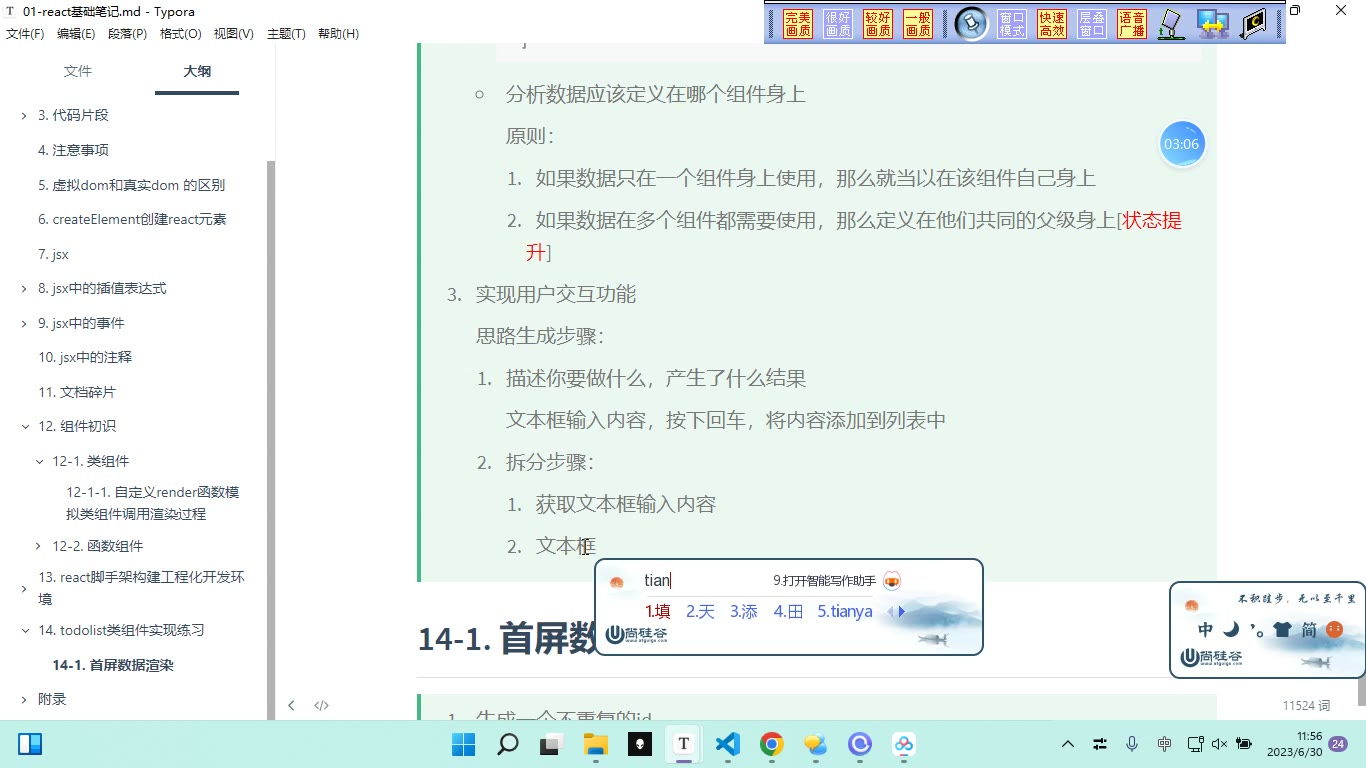Select 一般画质 quality in floating toolbar

918,24
